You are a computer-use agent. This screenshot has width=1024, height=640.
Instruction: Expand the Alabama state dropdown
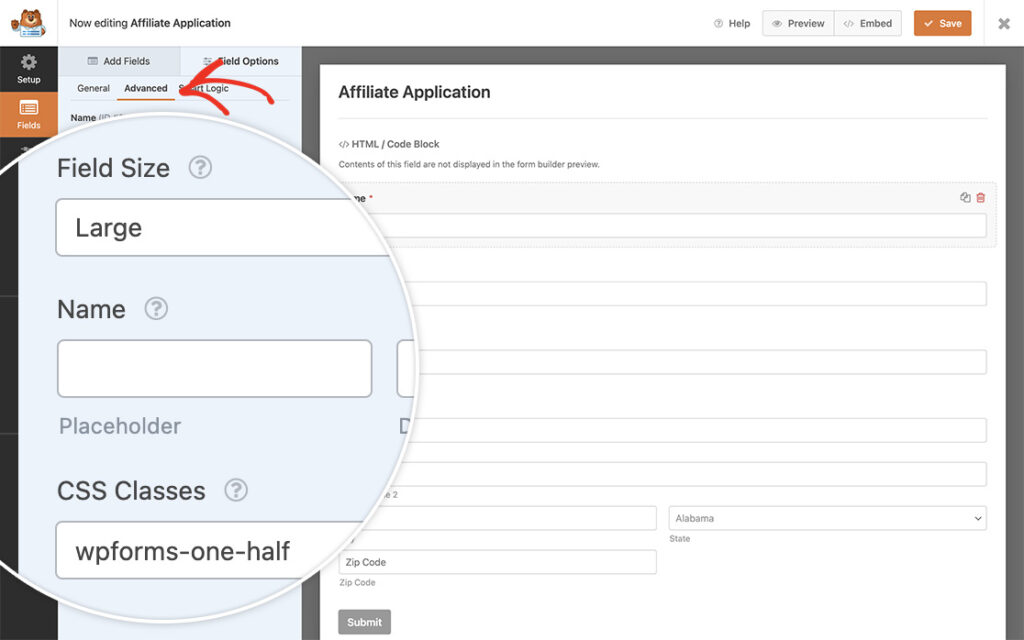click(827, 518)
